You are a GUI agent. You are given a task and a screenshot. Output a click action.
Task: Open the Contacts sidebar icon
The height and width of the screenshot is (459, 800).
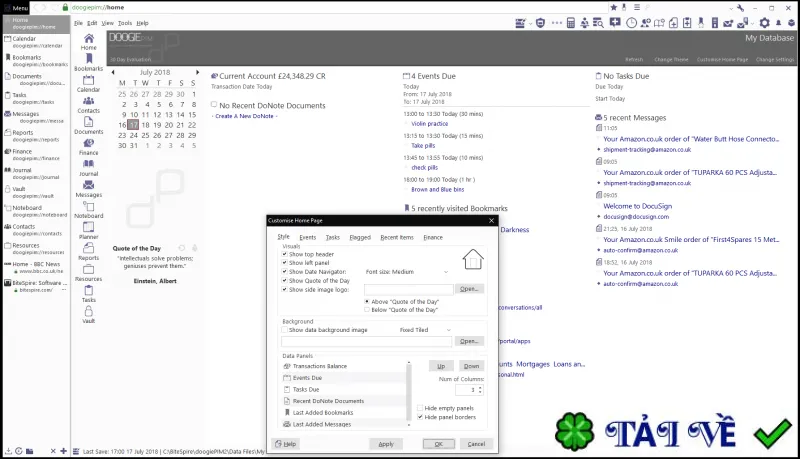(x=88, y=105)
